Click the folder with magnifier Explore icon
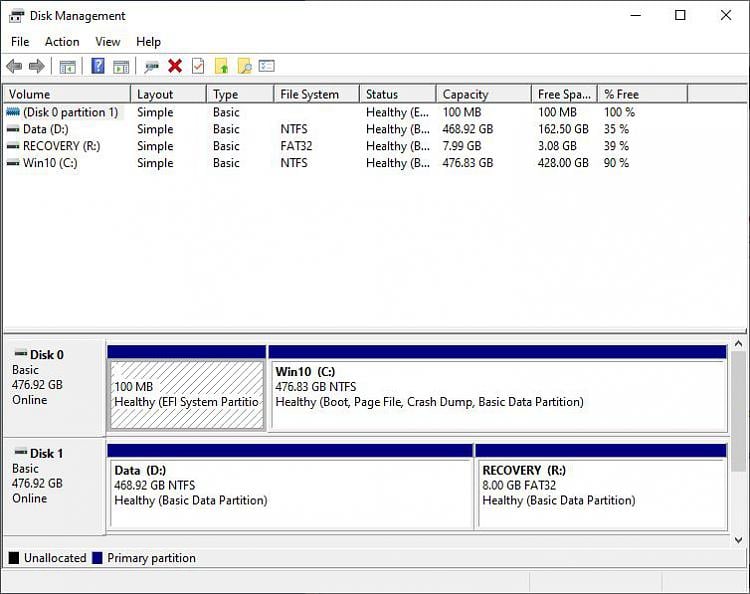This screenshot has width=750, height=594. click(244, 66)
